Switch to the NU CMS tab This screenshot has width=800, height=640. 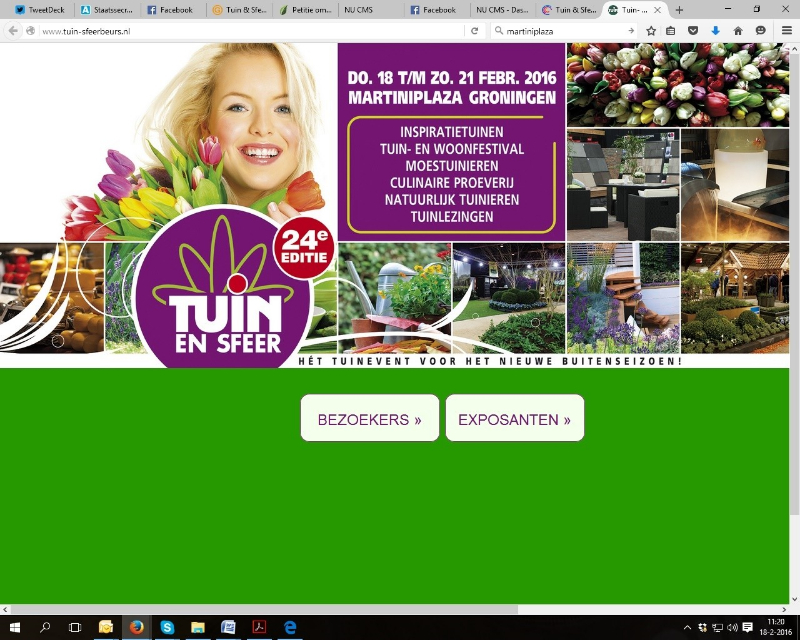pos(358,9)
